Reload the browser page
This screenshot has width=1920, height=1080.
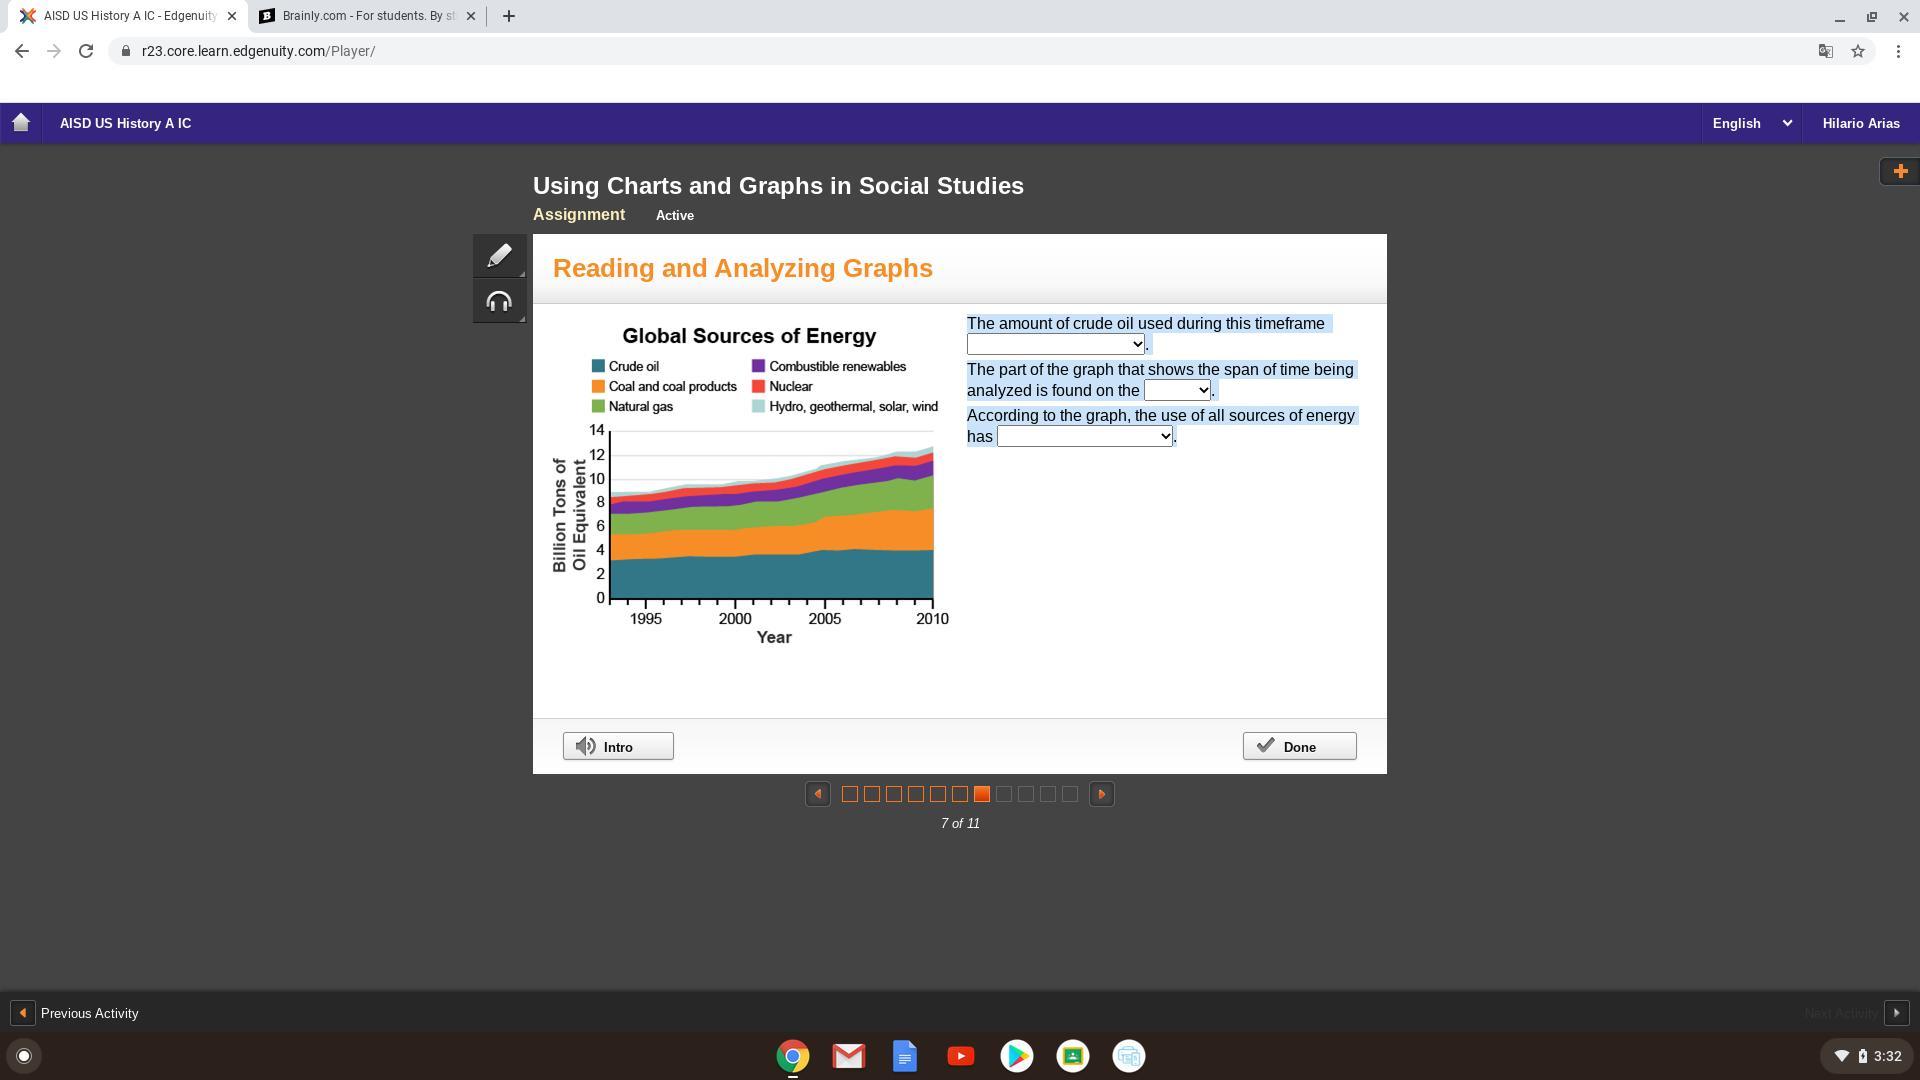pos(86,51)
